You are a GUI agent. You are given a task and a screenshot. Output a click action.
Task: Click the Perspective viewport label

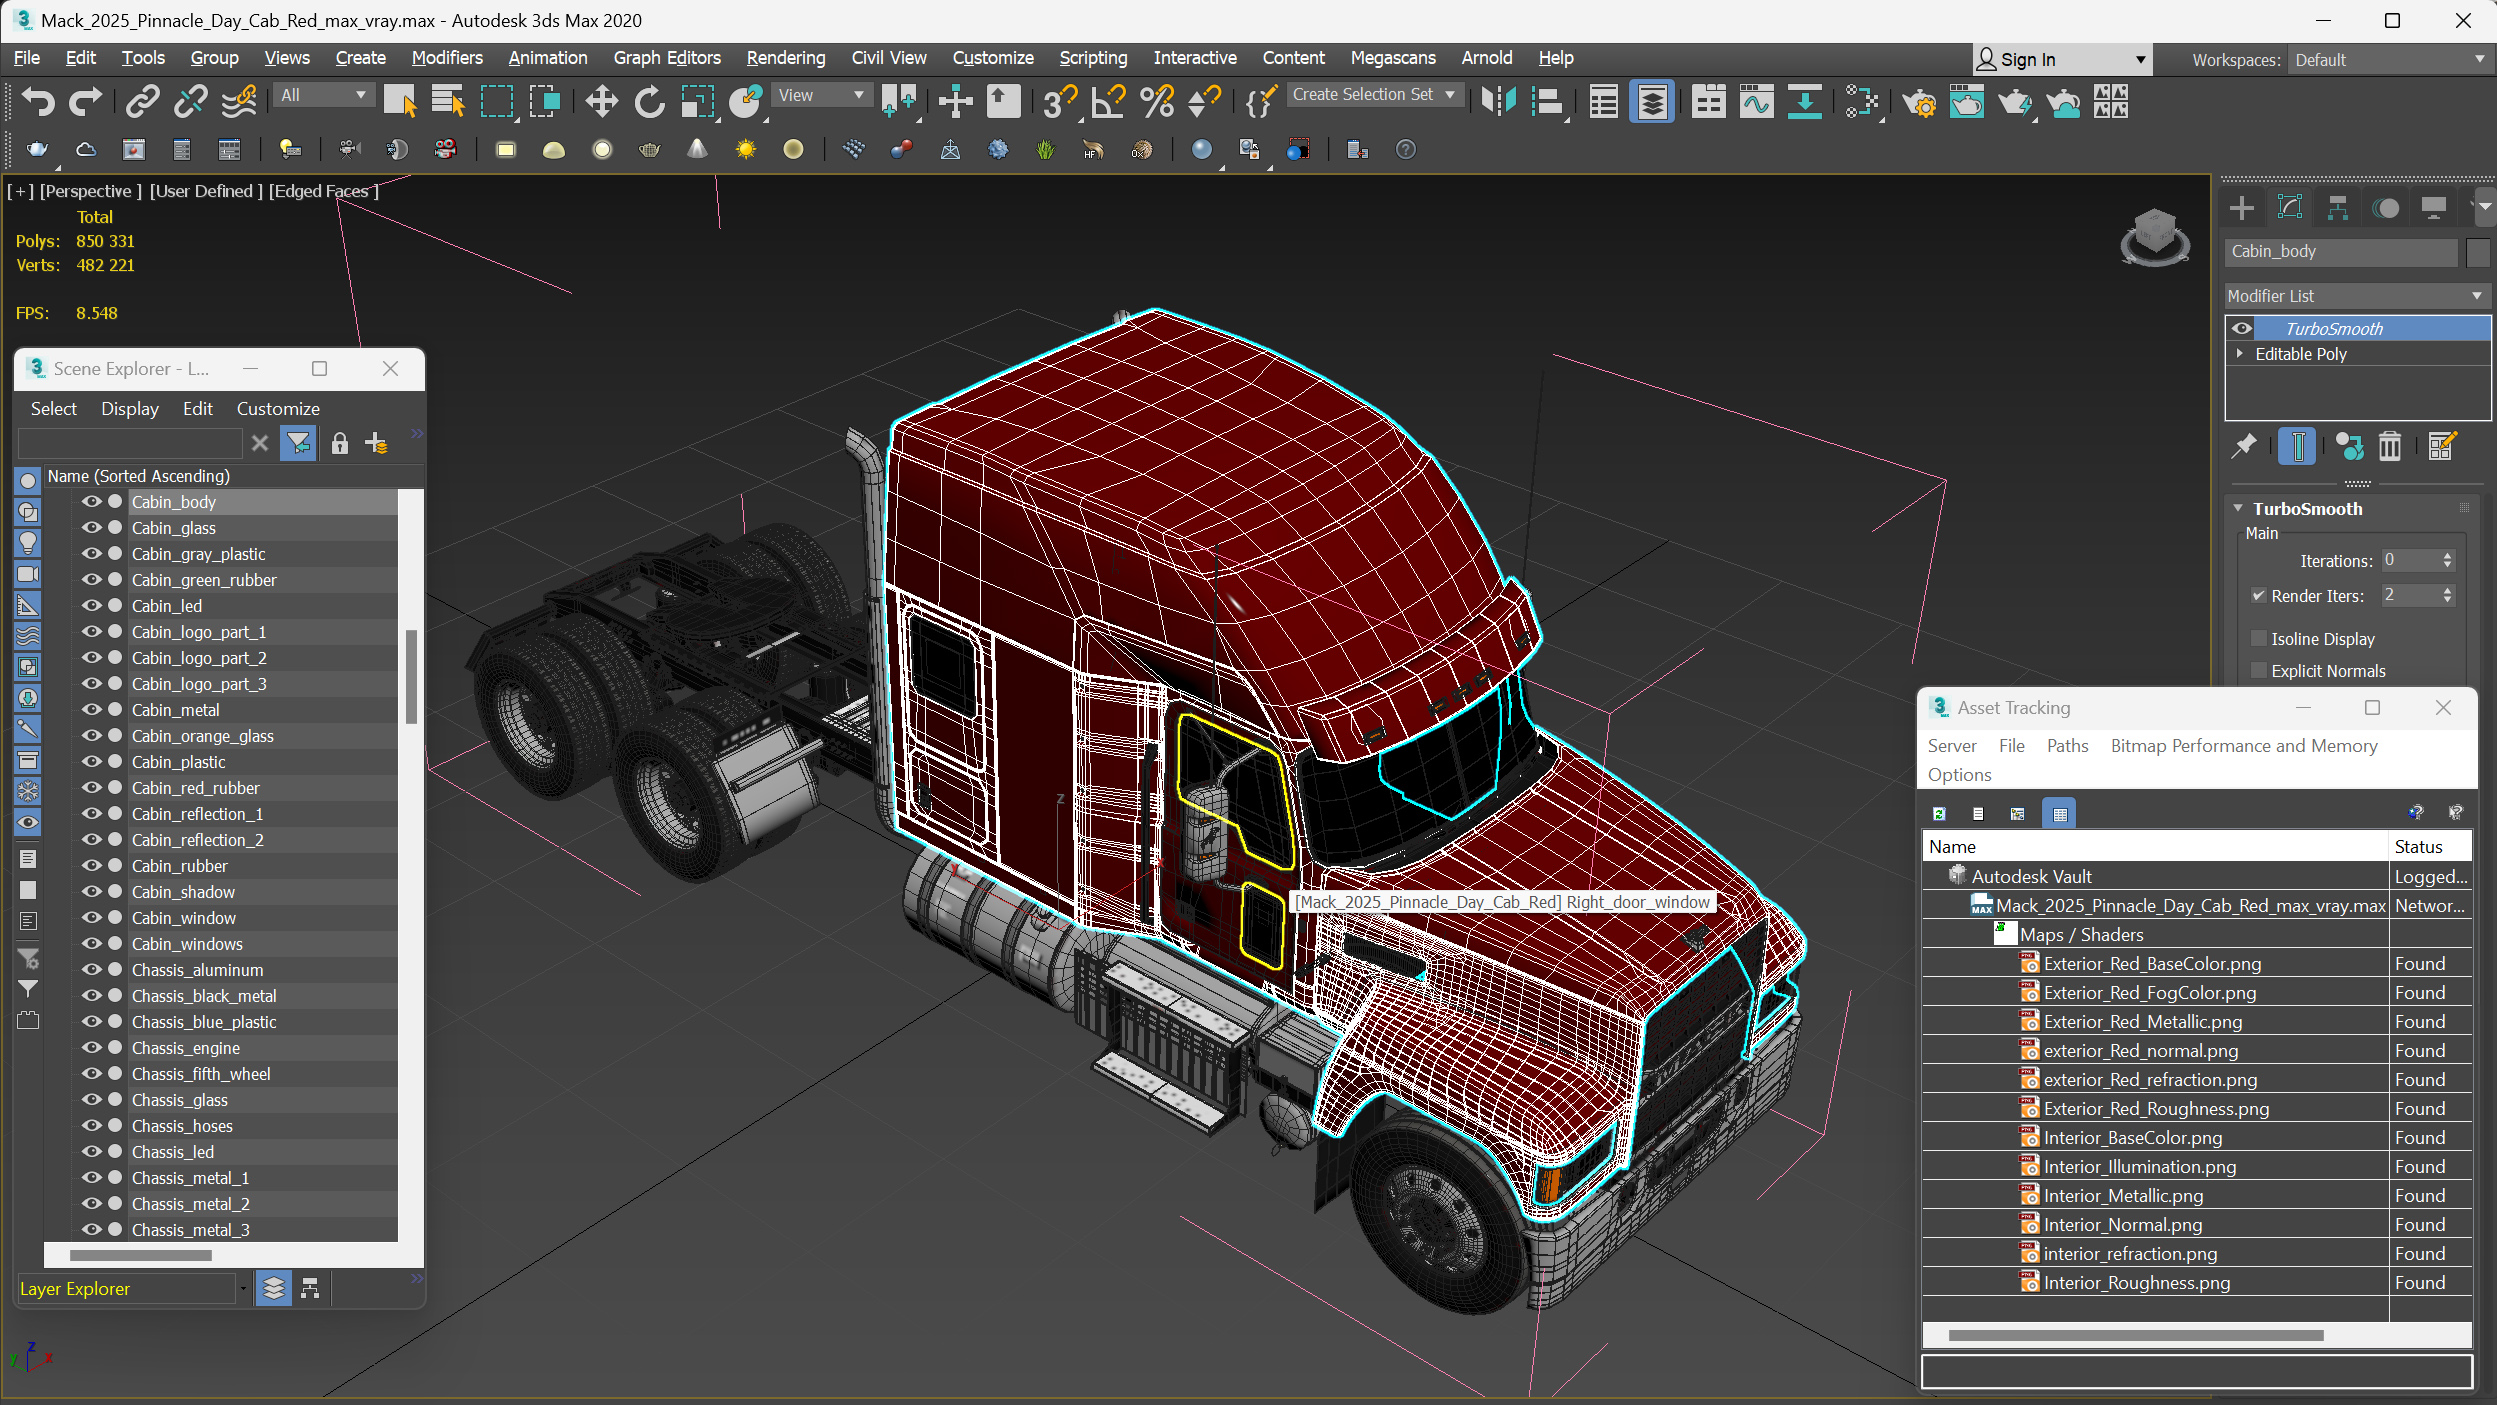(90, 191)
